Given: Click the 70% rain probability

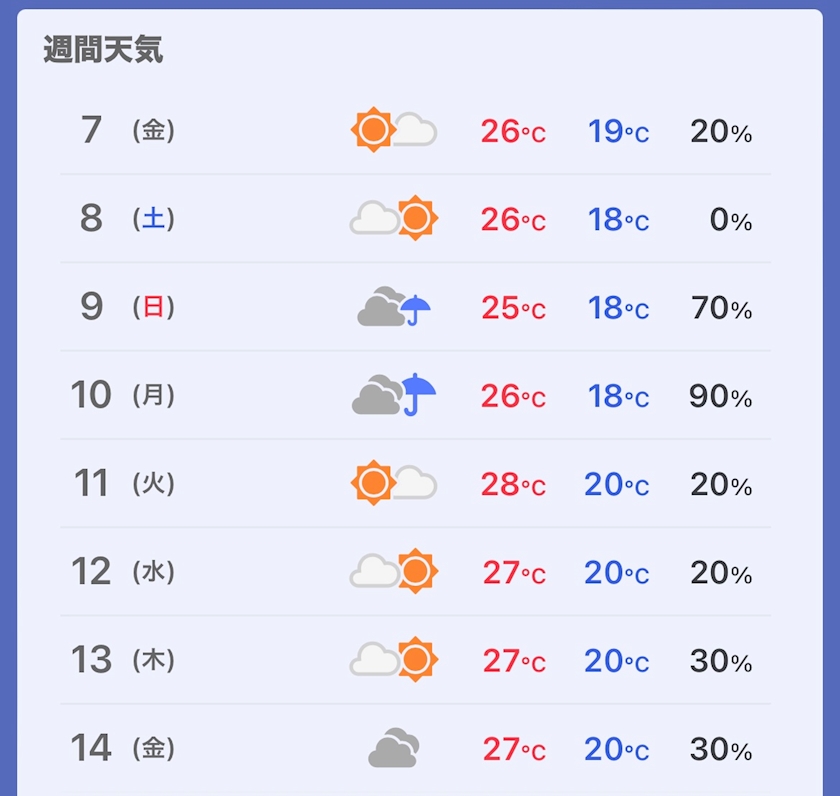Looking at the screenshot, I should coord(721,308).
